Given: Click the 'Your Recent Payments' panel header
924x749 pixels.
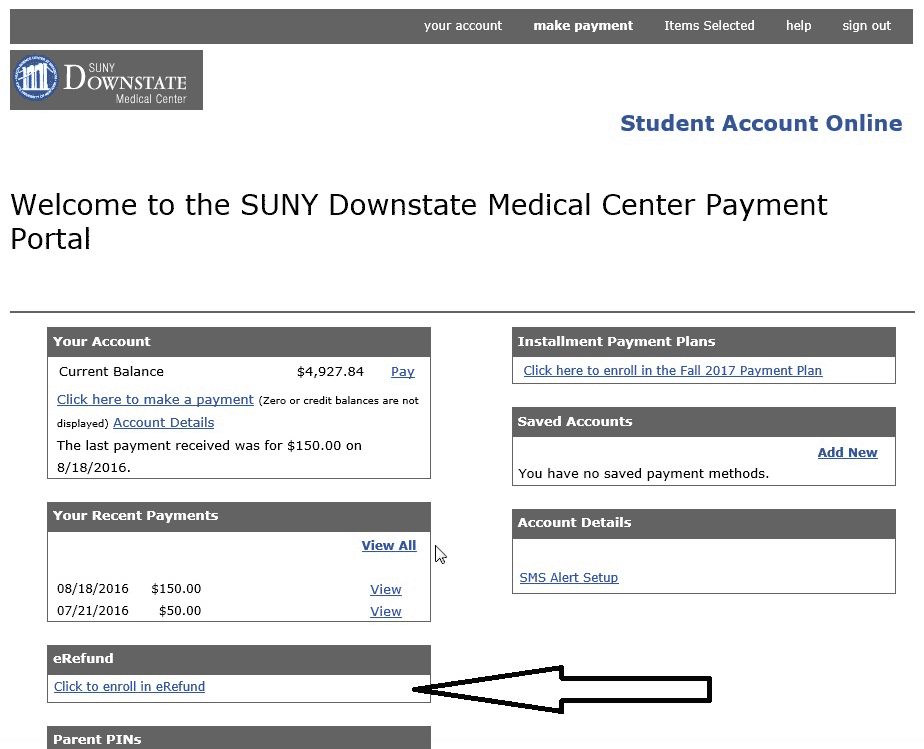Looking at the screenshot, I should 239,516.
